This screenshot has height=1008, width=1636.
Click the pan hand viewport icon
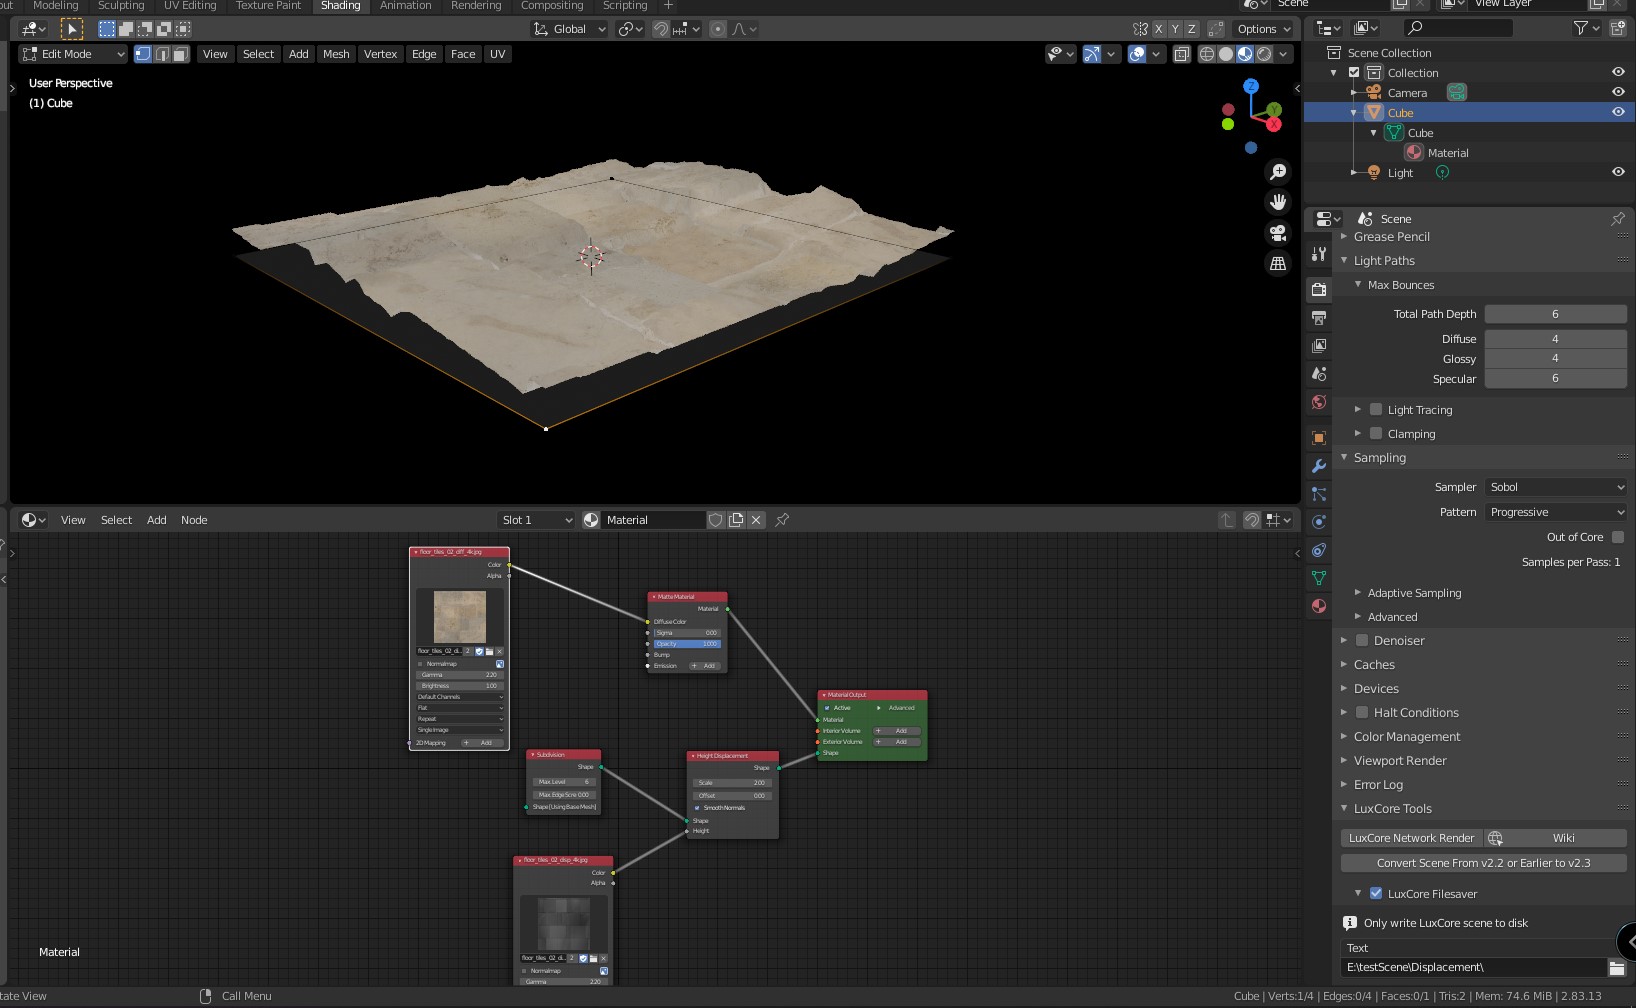click(1278, 202)
